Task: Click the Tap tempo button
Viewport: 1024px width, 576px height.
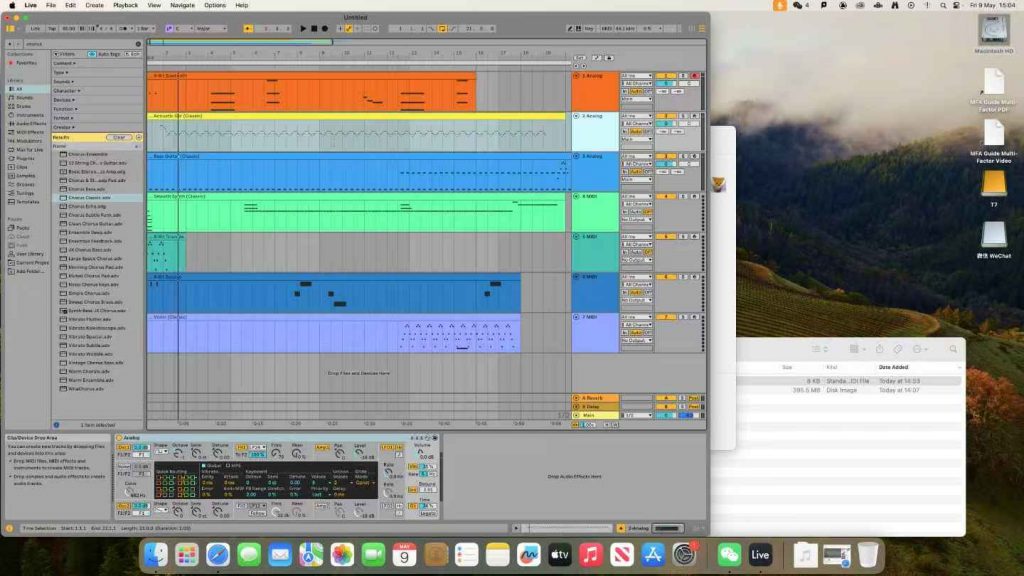Action: [x=51, y=28]
